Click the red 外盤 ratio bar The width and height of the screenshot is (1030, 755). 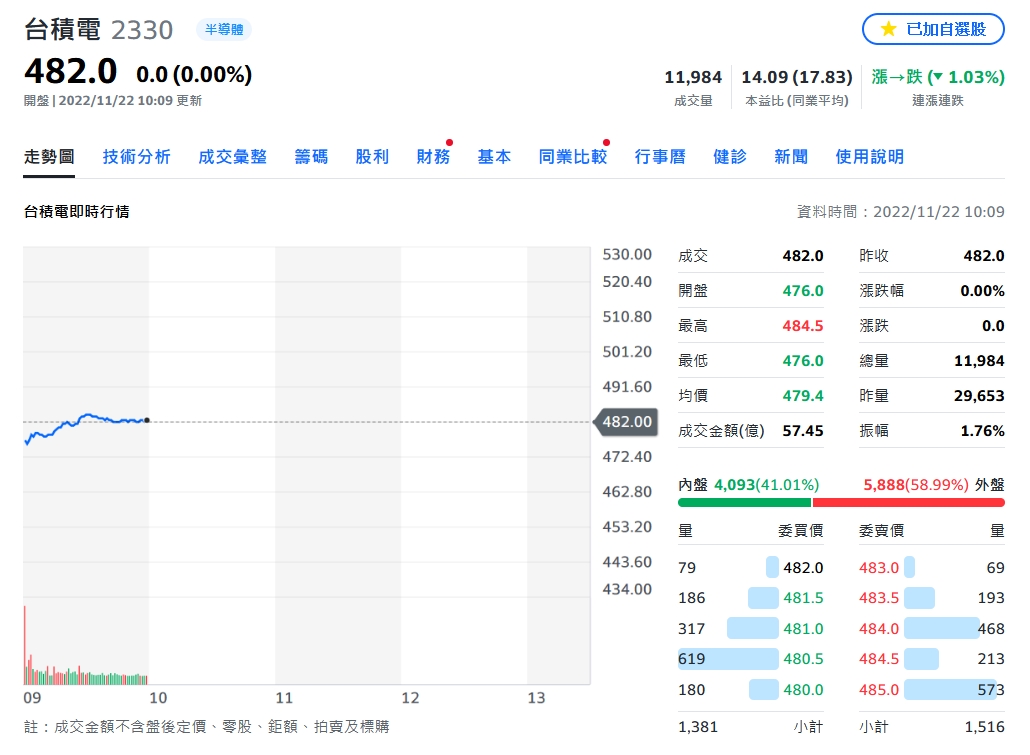908,503
